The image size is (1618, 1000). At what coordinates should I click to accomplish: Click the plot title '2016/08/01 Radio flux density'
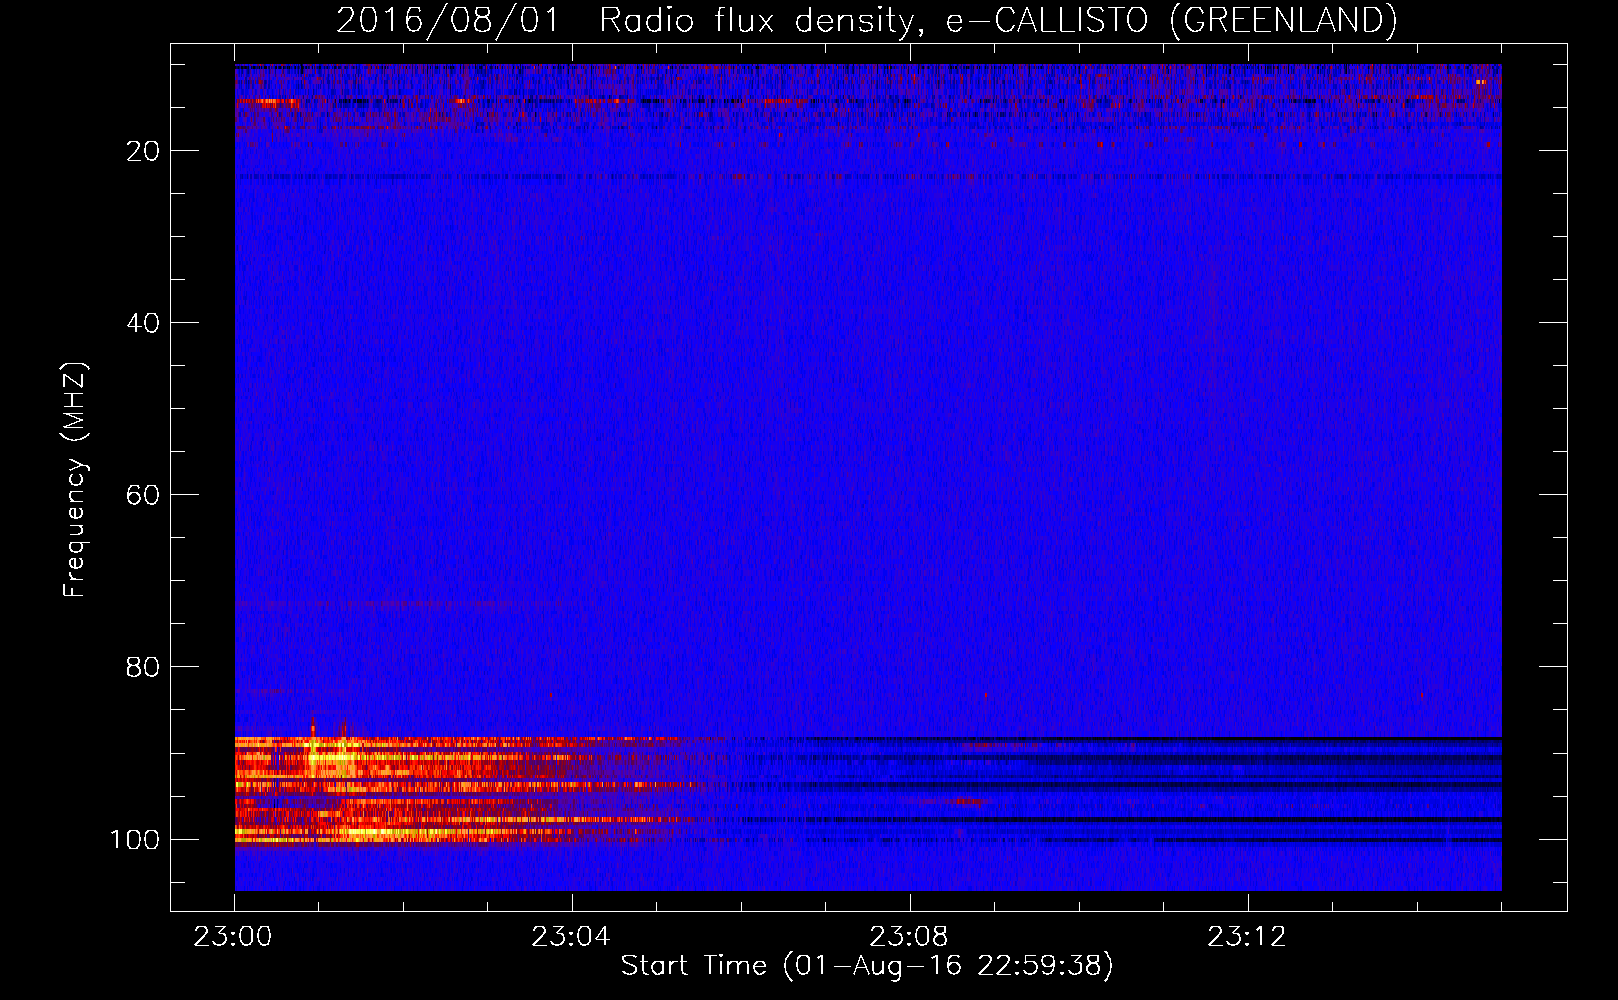click(x=867, y=20)
